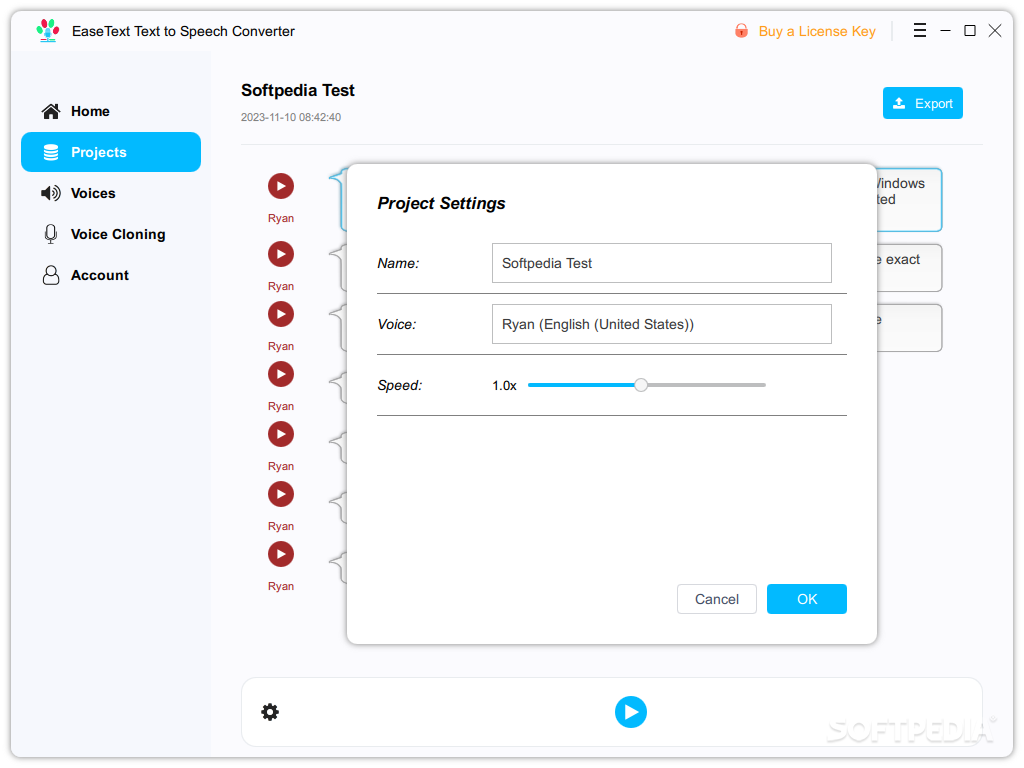Image resolution: width=1024 pixels, height=768 pixels.
Task: Click the Projects database icon
Action: coord(51,152)
